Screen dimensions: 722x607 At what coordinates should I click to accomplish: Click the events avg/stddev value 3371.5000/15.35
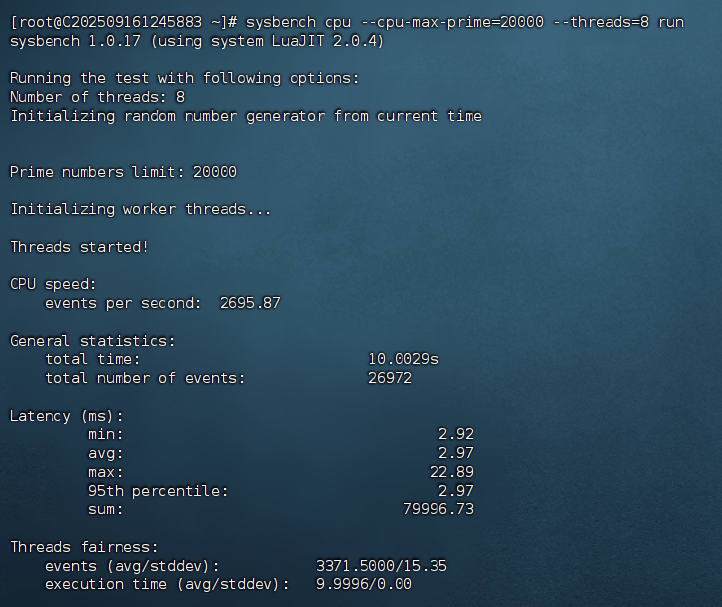pos(381,566)
